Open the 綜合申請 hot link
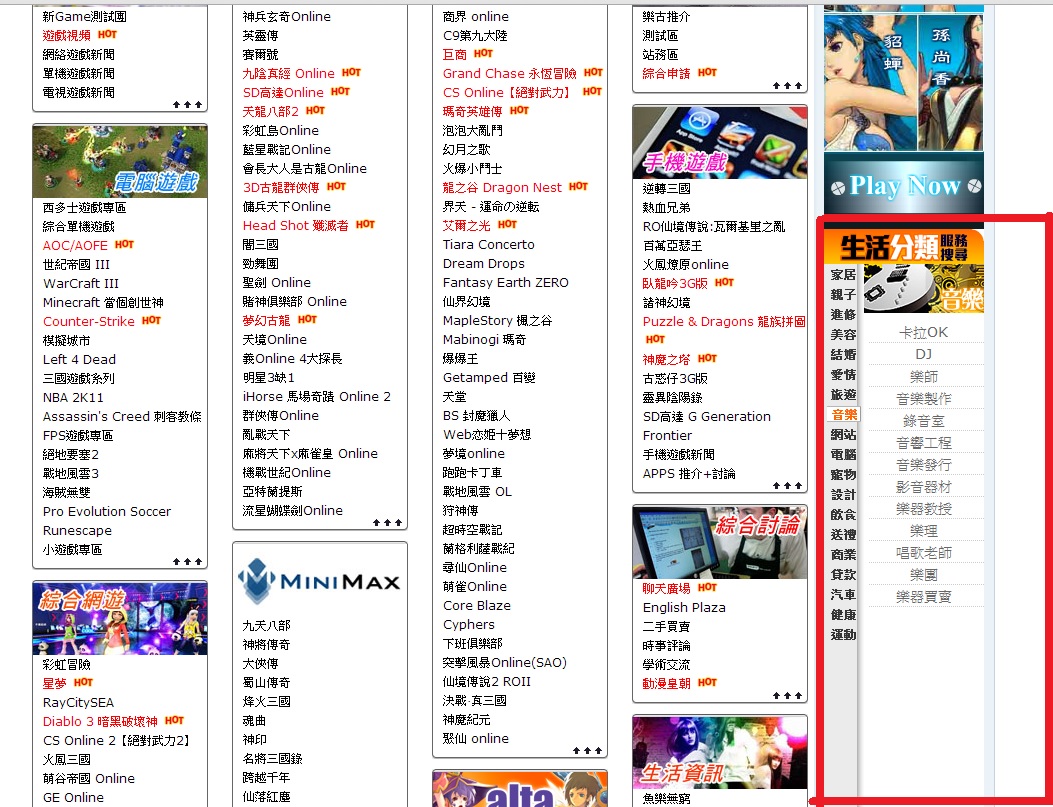This screenshot has width=1053, height=807. (x=666, y=73)
